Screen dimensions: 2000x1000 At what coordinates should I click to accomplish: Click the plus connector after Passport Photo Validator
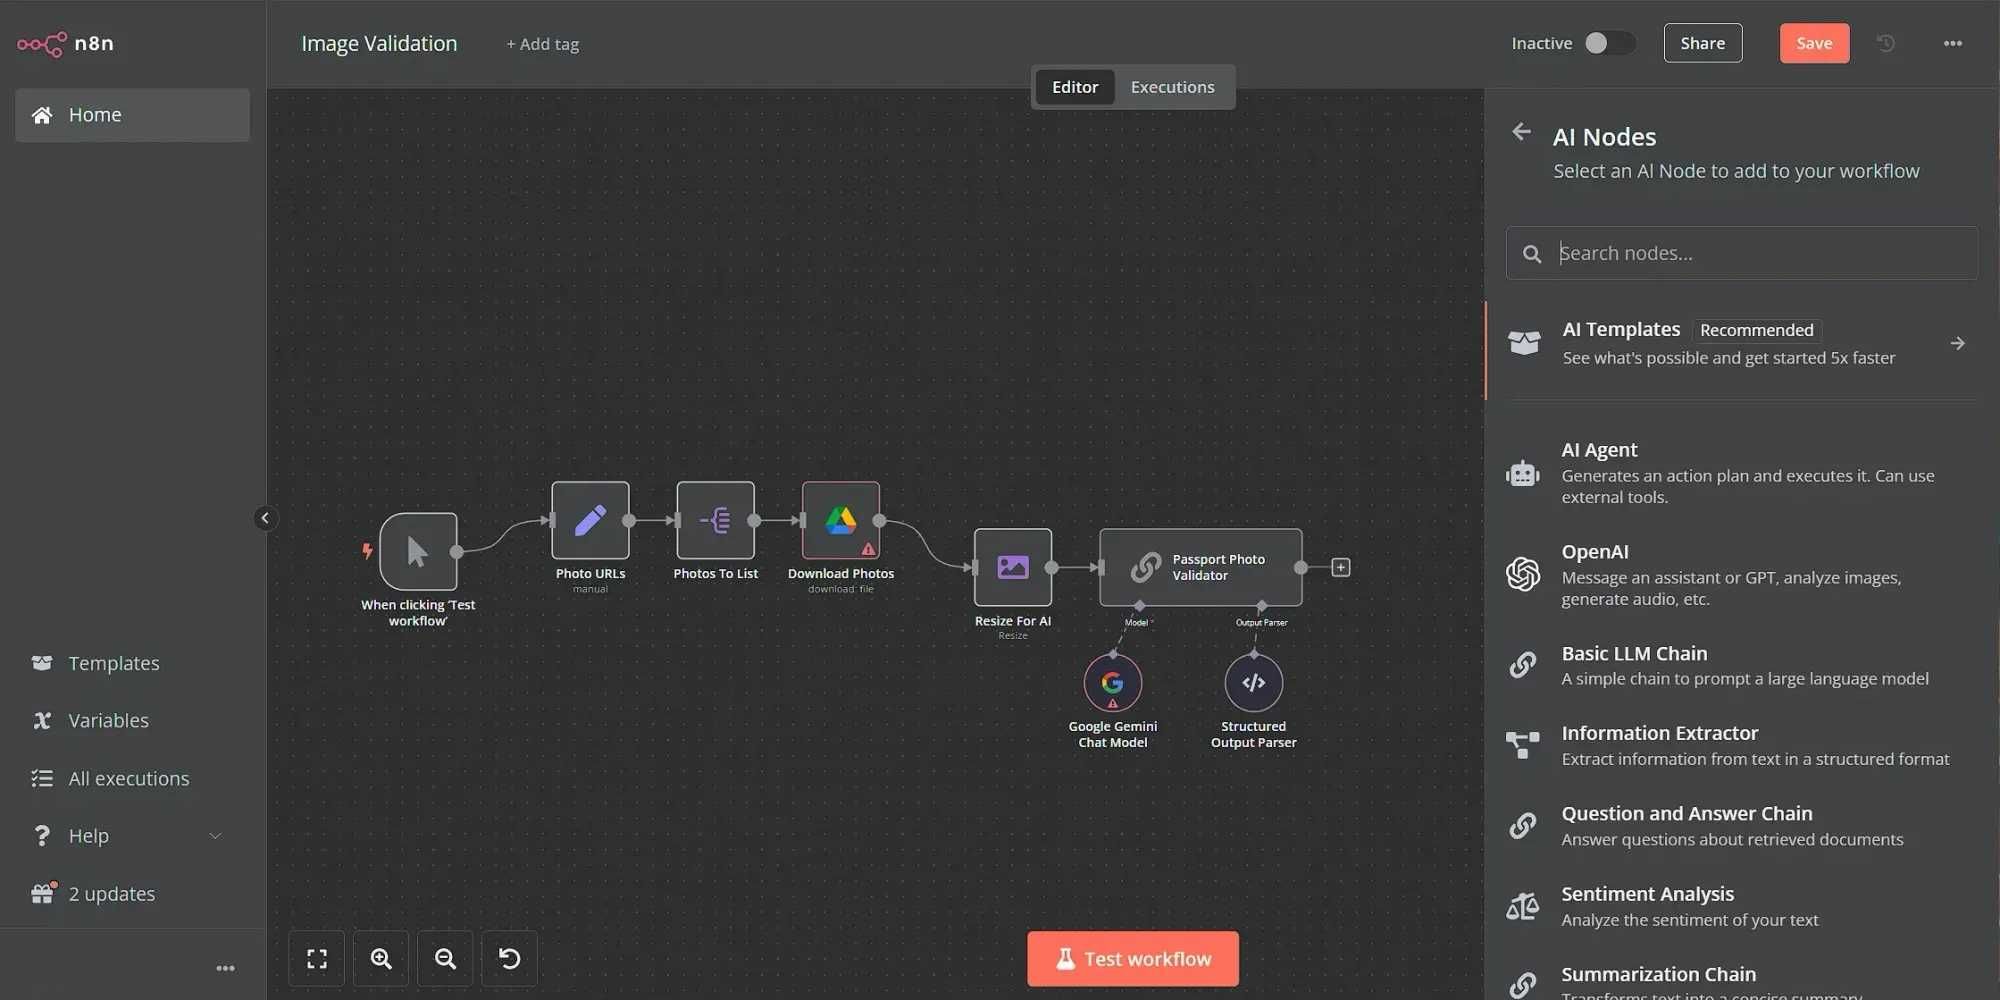pyautogui.click(x=1341, y=567)
